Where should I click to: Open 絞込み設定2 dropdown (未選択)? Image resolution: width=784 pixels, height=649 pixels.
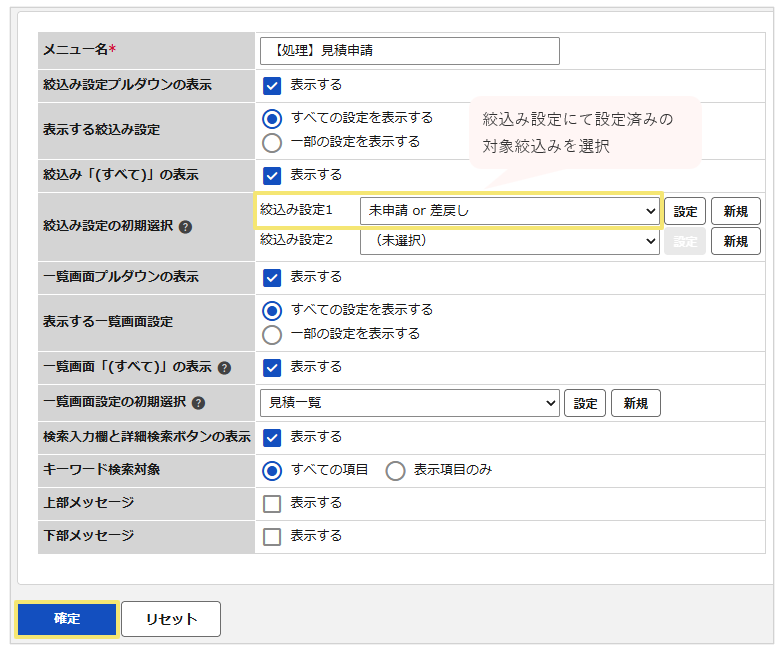(510, 241)
